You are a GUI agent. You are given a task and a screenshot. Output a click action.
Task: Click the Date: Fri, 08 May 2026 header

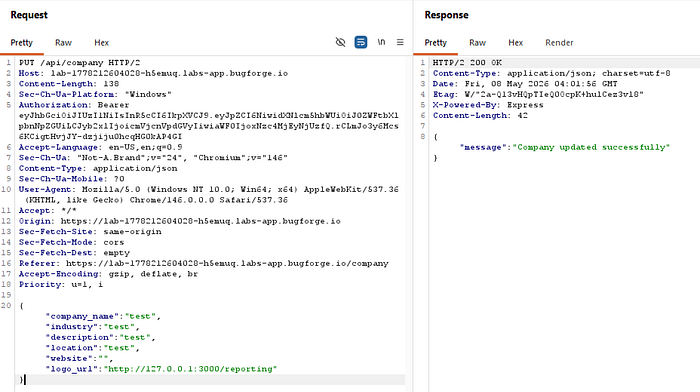[x=525, y=84]
